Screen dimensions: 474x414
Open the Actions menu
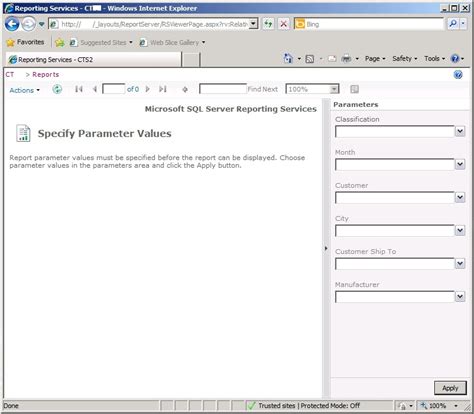coord(24,90)
